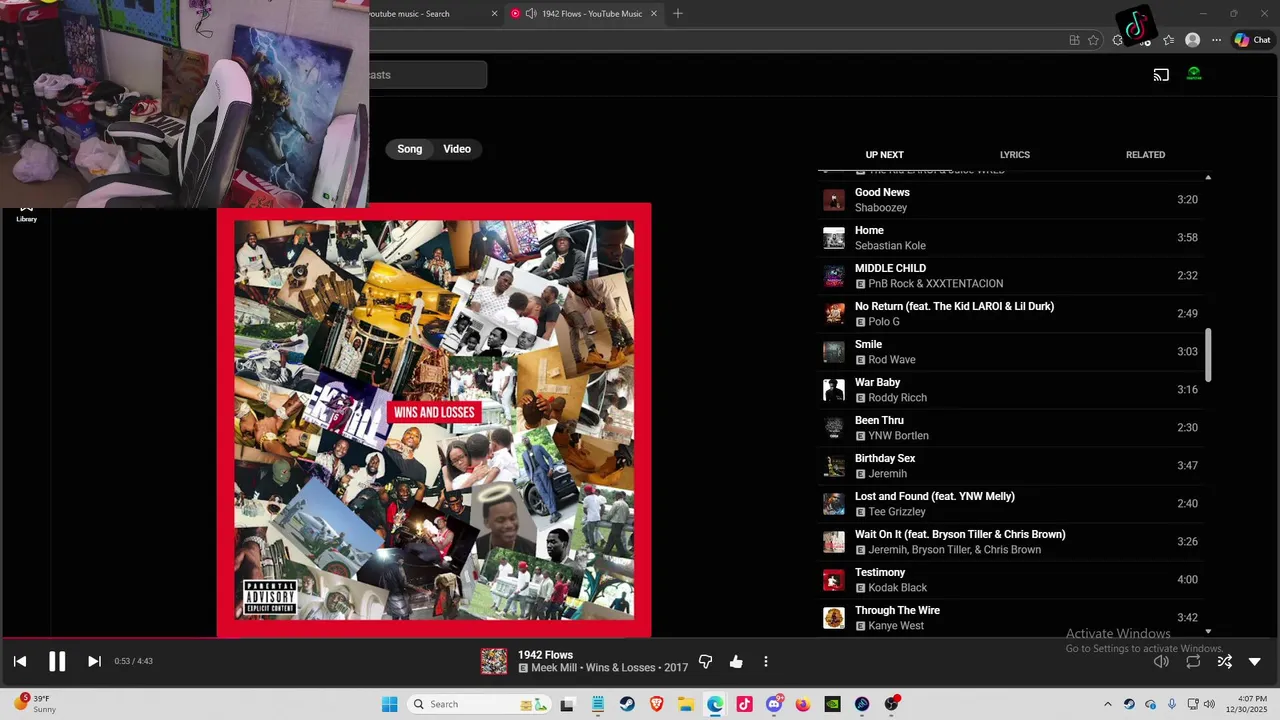Open Meek Mill artist link in player bar
The height and width of the screenshot is (720, 1280).
(x=555, y=668)
